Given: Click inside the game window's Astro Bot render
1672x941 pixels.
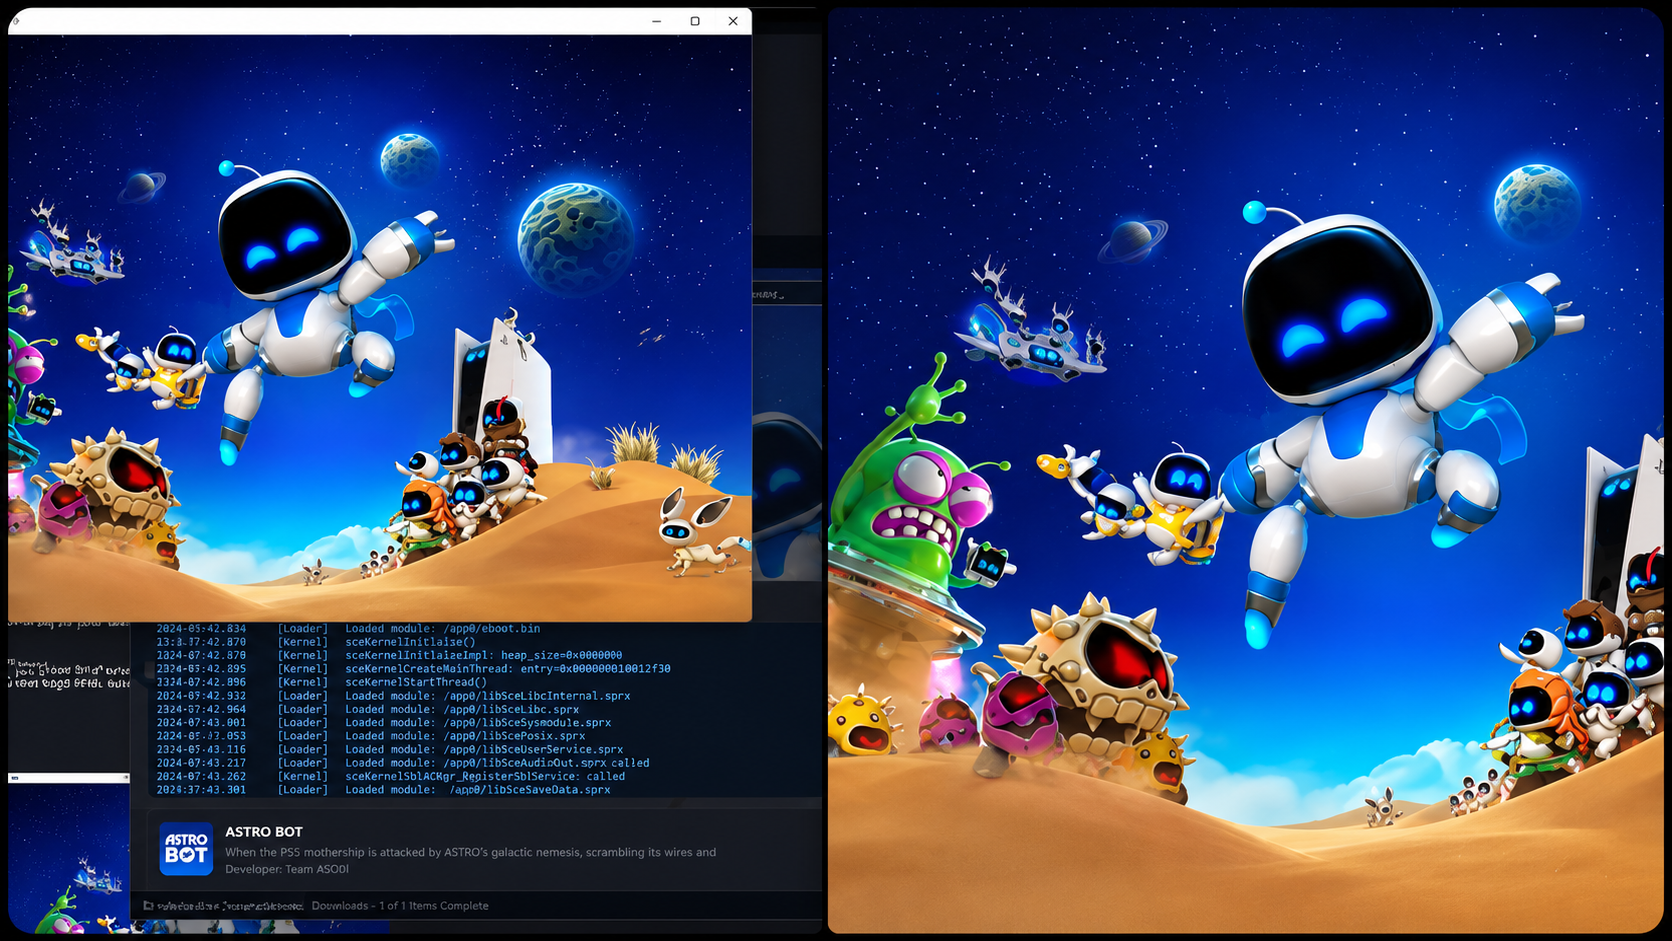Looking at the screenshot, I should (x=380, y=328).
